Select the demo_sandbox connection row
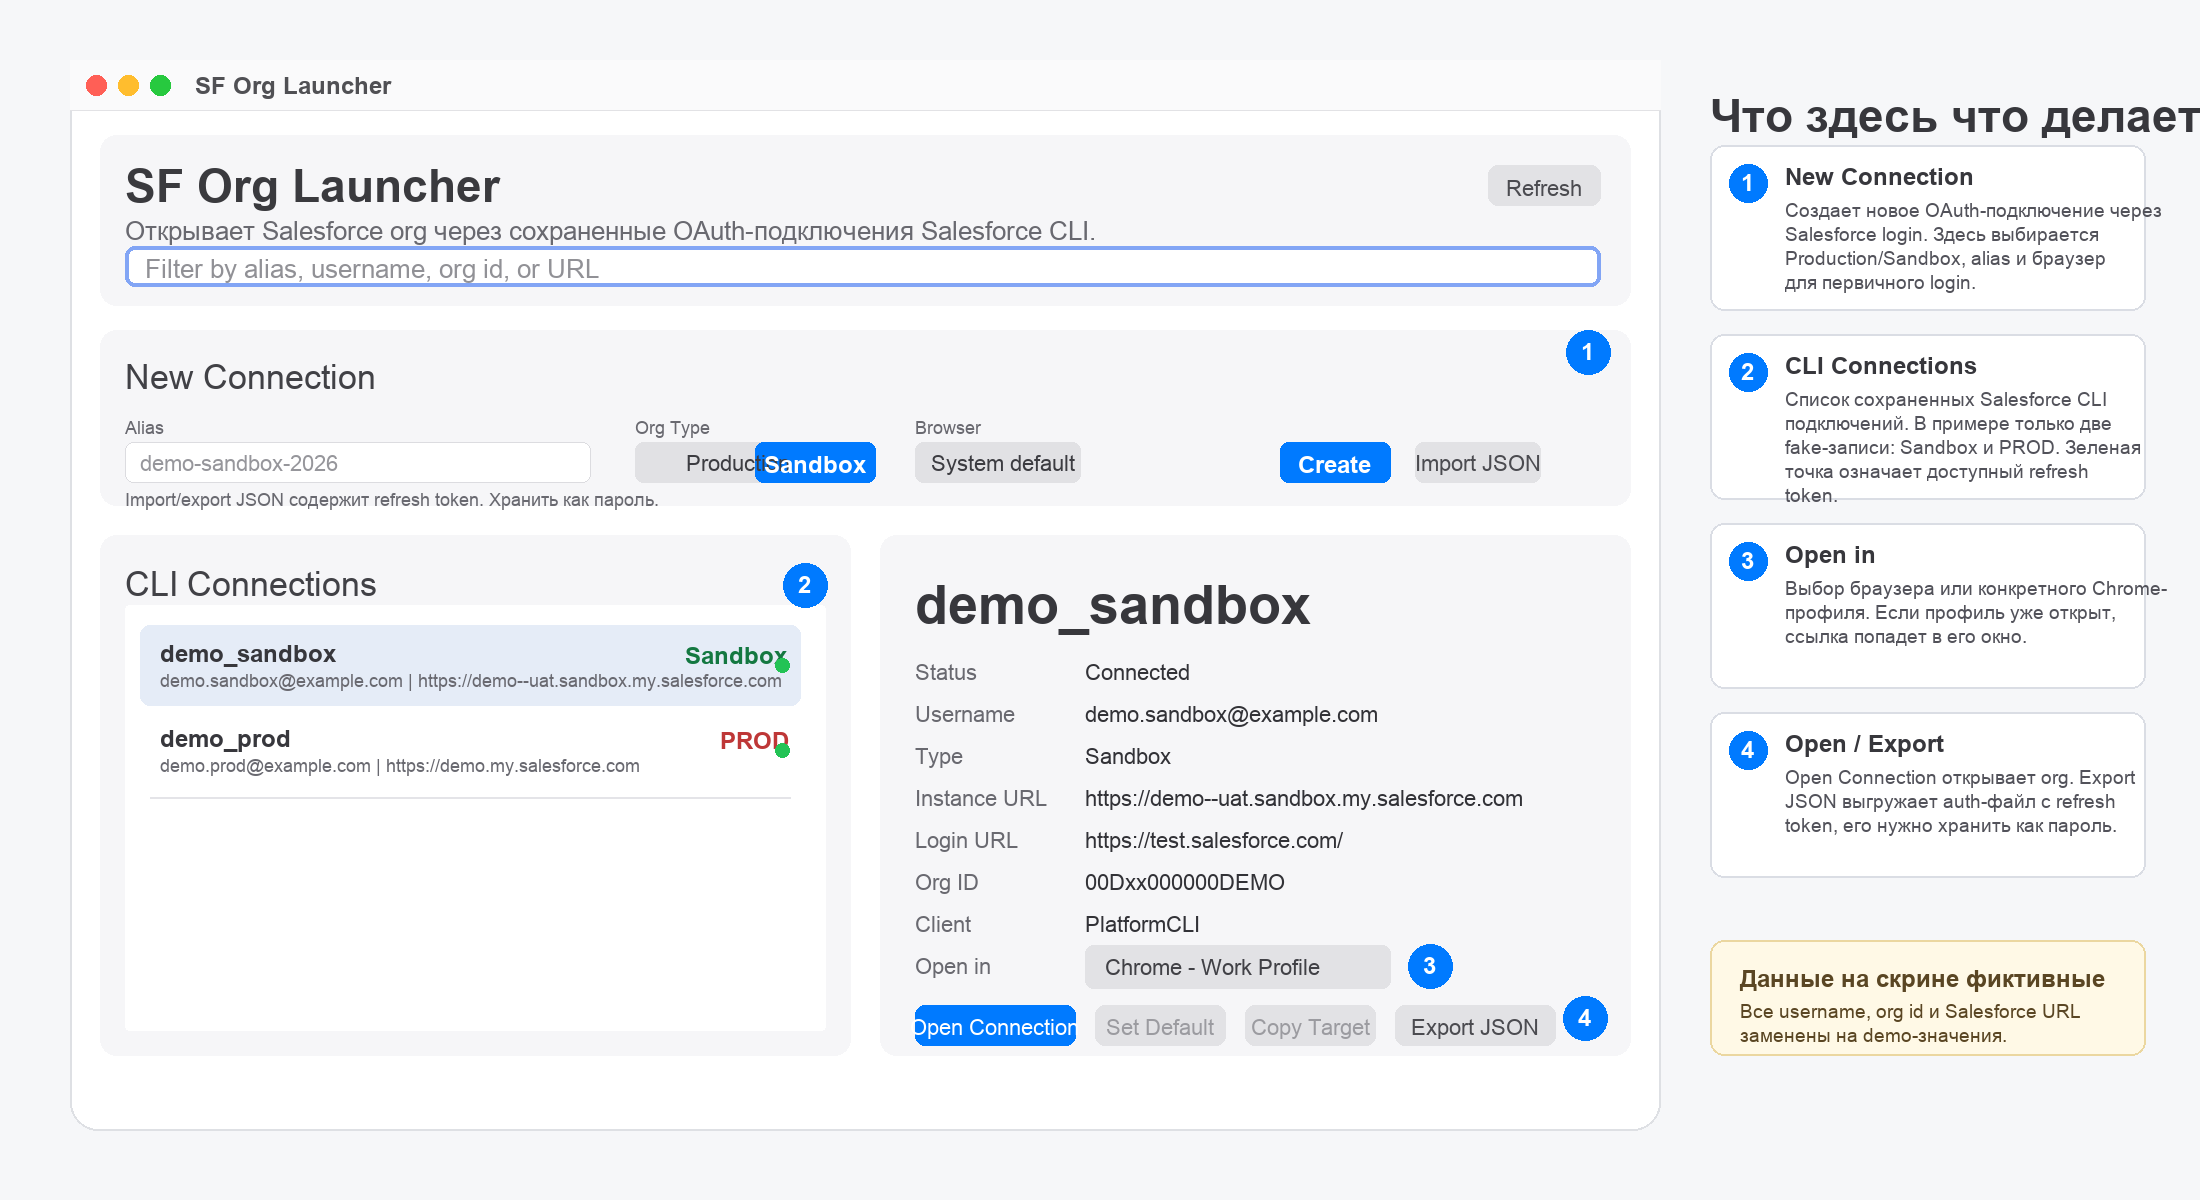 [470, 666]
